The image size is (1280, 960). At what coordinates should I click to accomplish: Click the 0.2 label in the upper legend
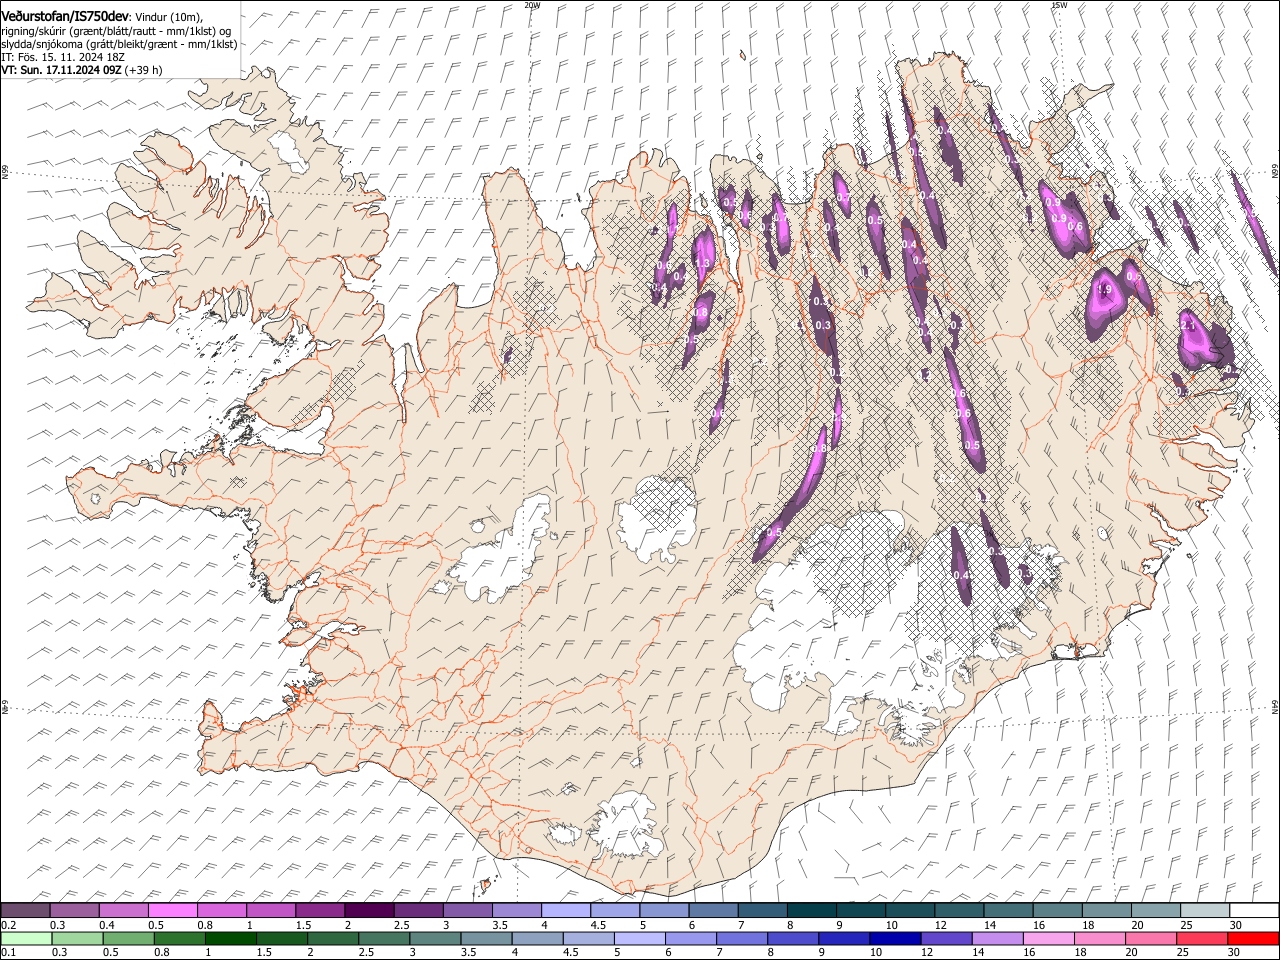9,925
